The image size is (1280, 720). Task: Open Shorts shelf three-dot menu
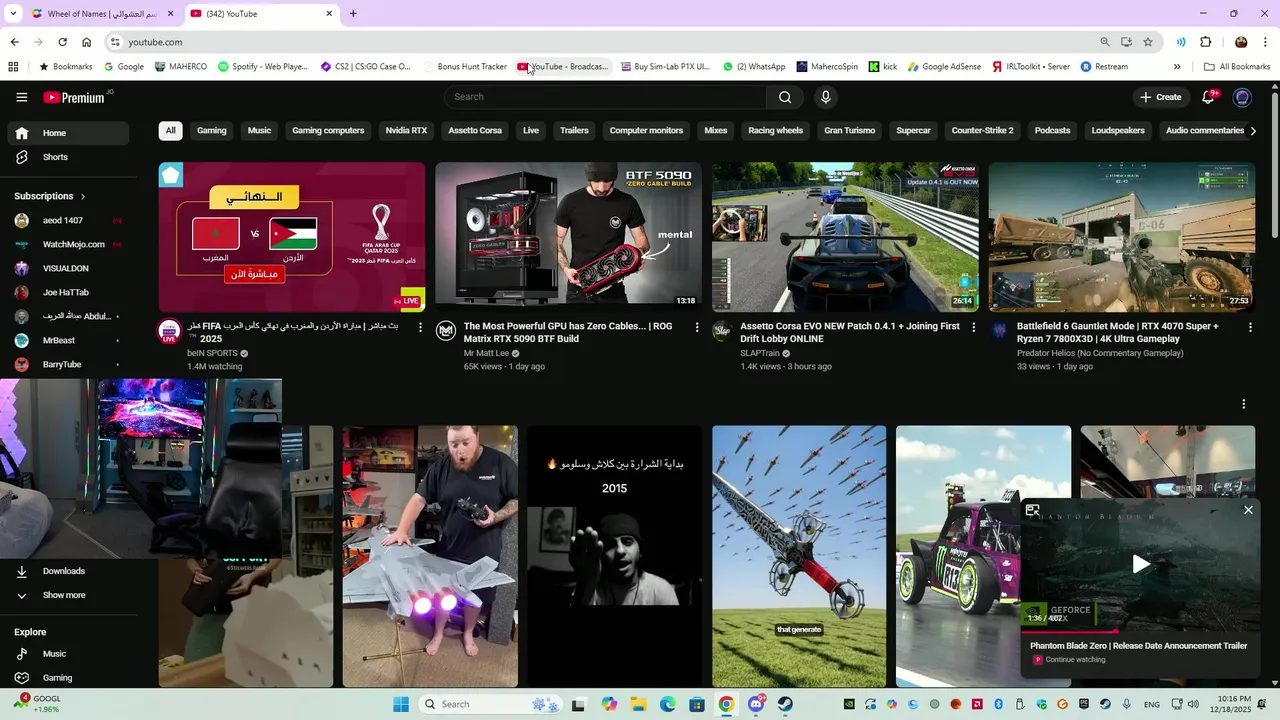1244,404
